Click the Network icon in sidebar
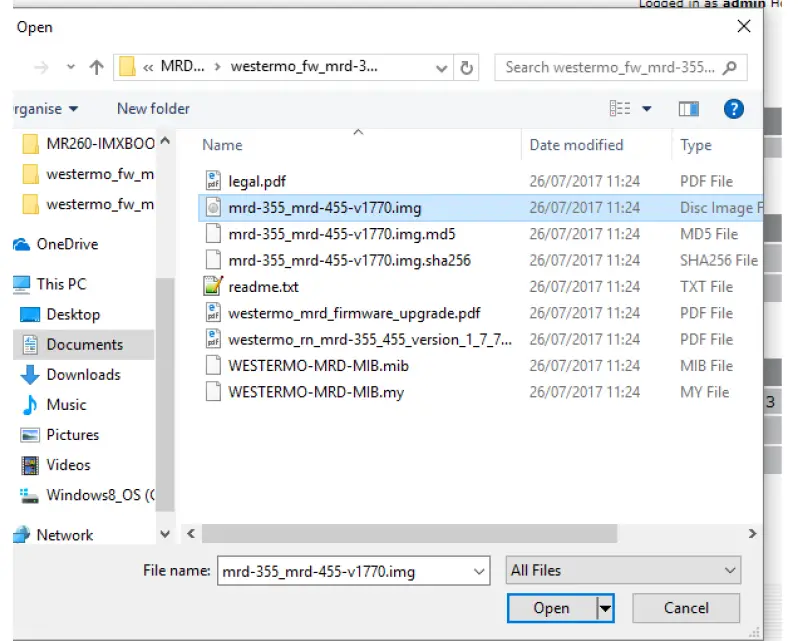 tap(21, 534)
